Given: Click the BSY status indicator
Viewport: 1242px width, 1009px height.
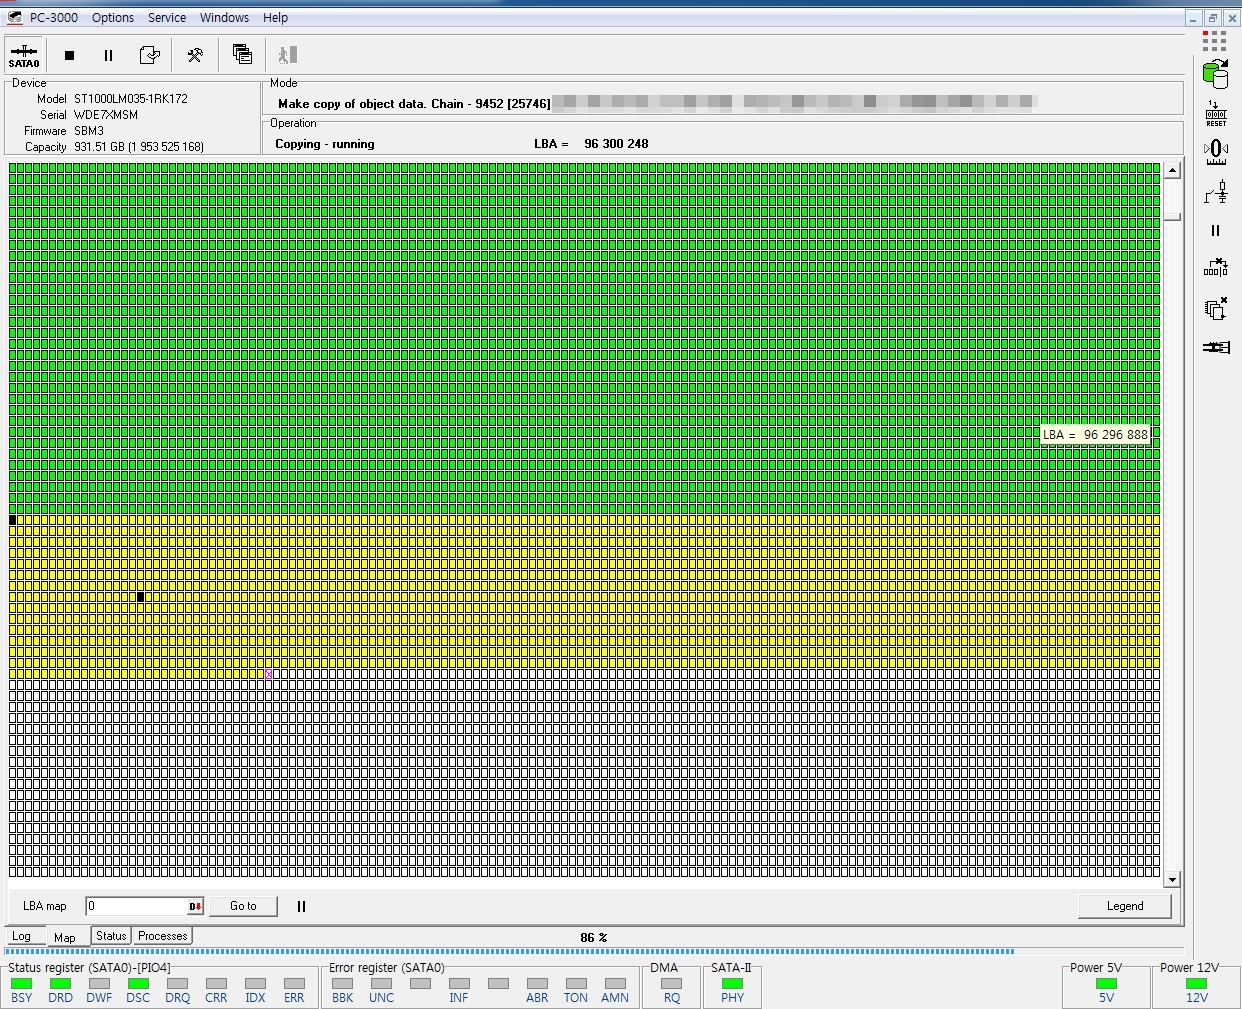Looking at the screenshot, I should (21, 984).
